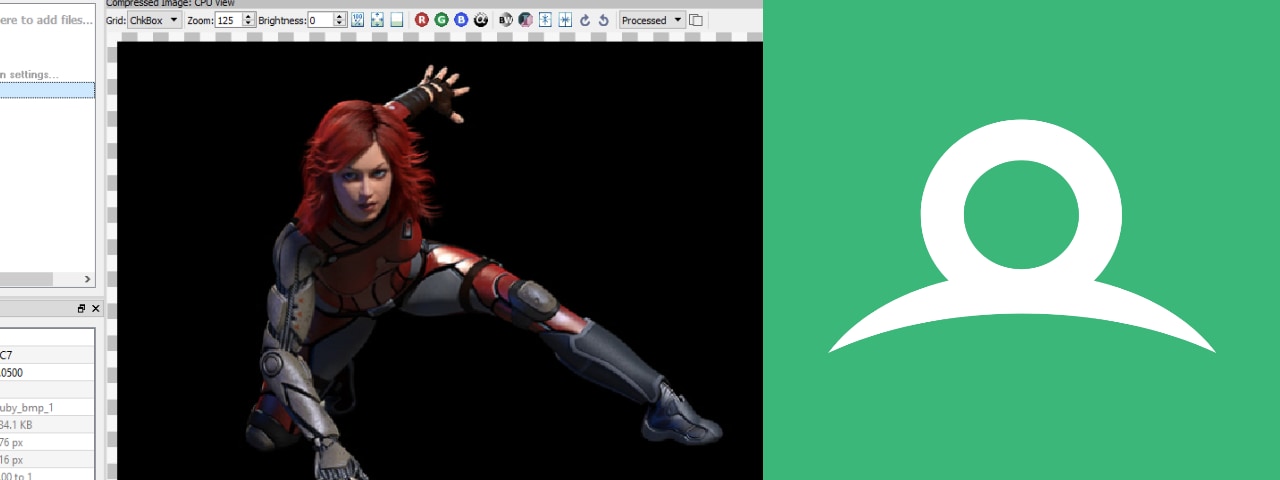The image size is (1280, 480).
Task: Click the rotate counter-clockwise arrow icon
Action: click(604, 20)
